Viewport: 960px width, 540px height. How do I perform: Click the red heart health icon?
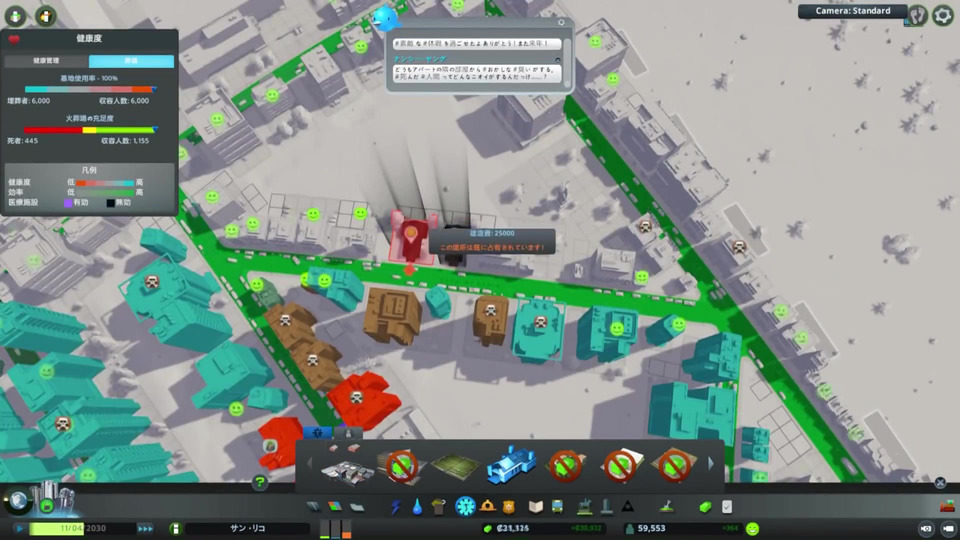13,39
